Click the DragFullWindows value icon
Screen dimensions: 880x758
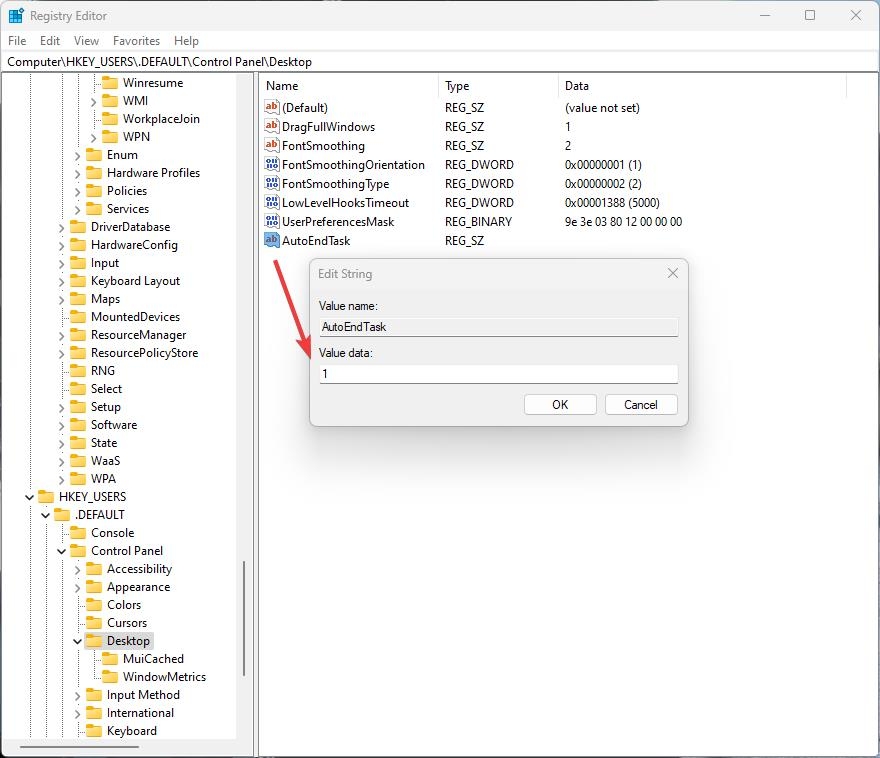(x=272, y=126)
